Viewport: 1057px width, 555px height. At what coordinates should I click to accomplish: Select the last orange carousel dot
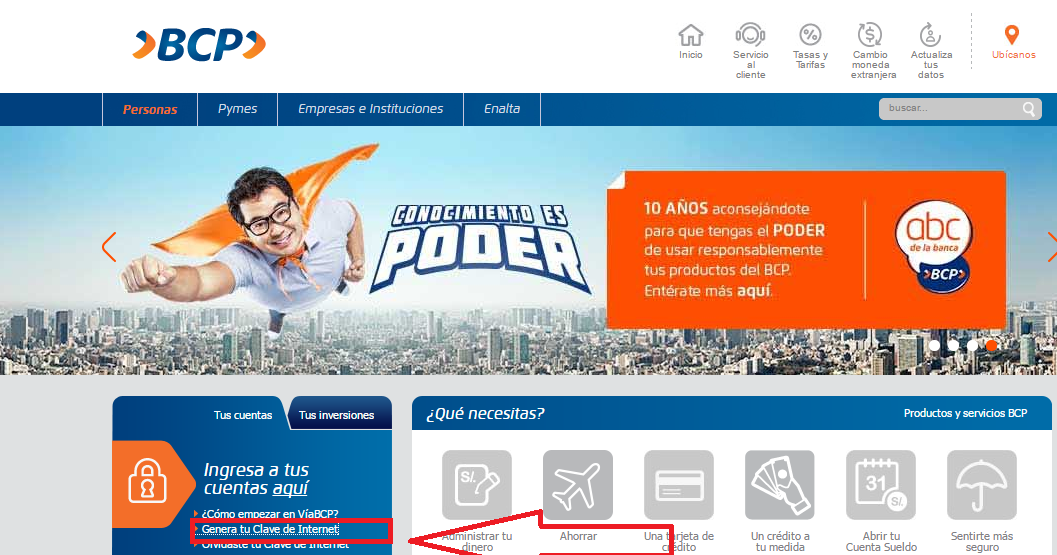[991, 345]
